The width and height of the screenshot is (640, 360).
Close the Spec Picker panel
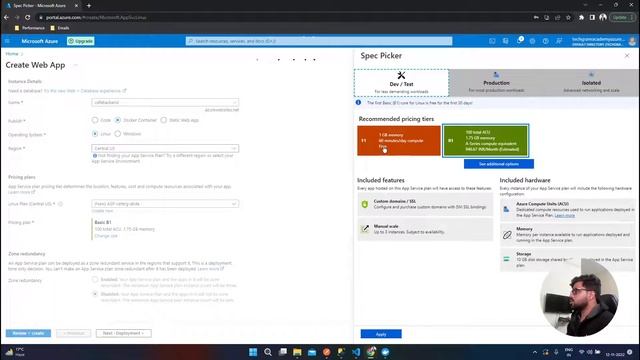tap(627, 56)
